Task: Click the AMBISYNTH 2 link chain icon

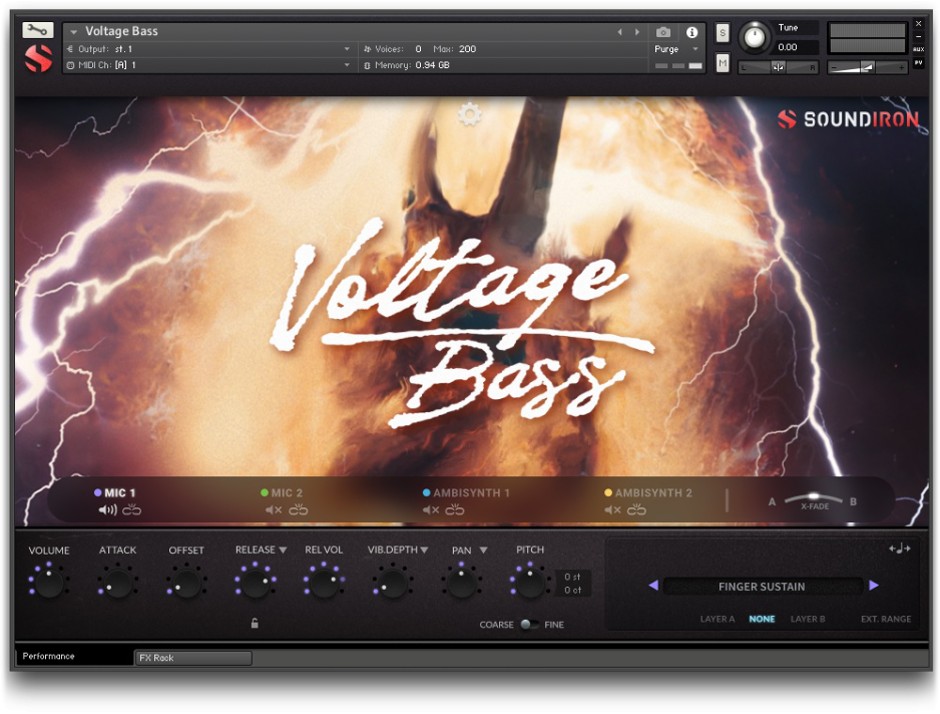Action: pos(637,510)
